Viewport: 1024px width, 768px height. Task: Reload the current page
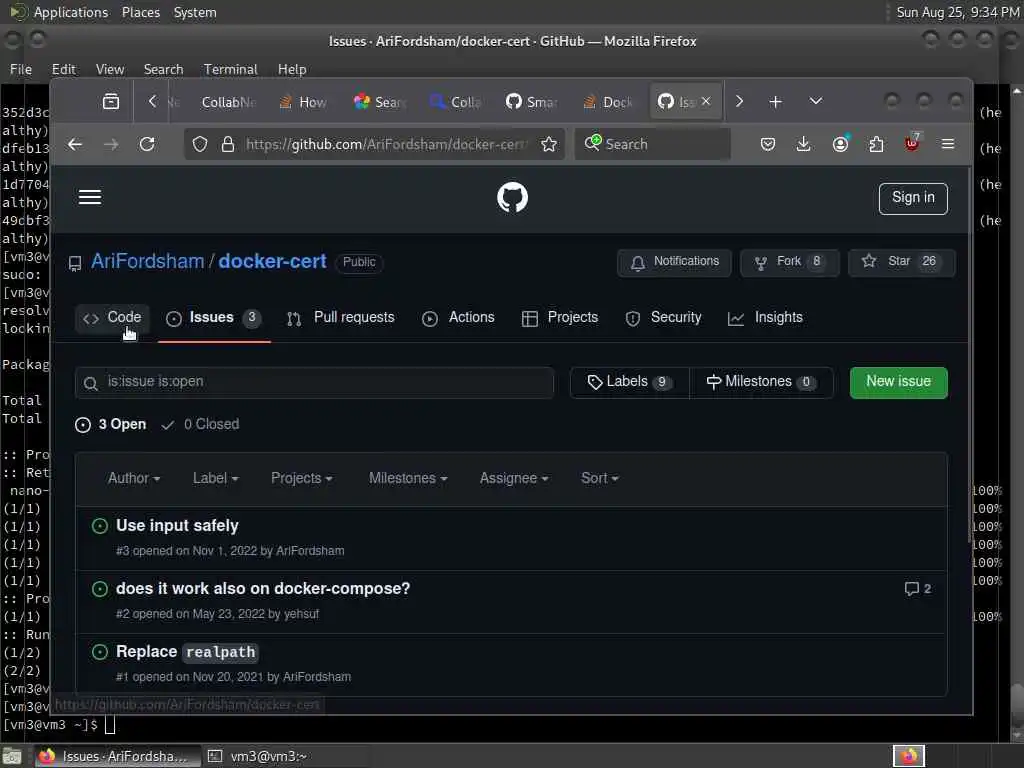pyautogui.click(x=147, y=144)
